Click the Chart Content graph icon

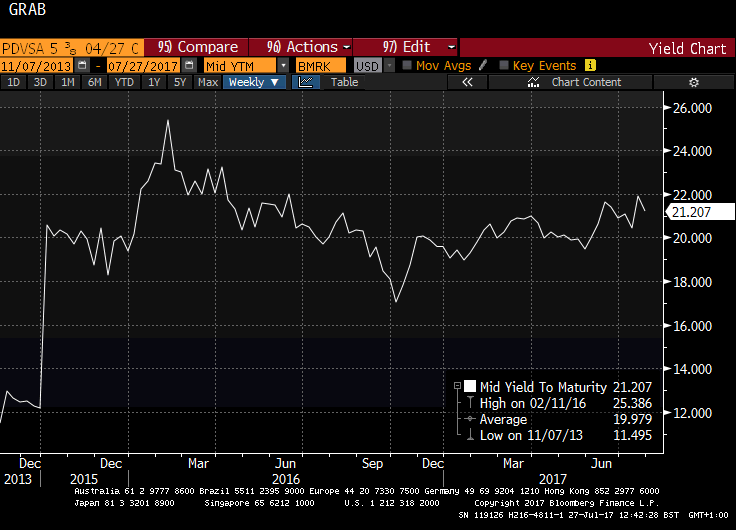coord(533,82)
